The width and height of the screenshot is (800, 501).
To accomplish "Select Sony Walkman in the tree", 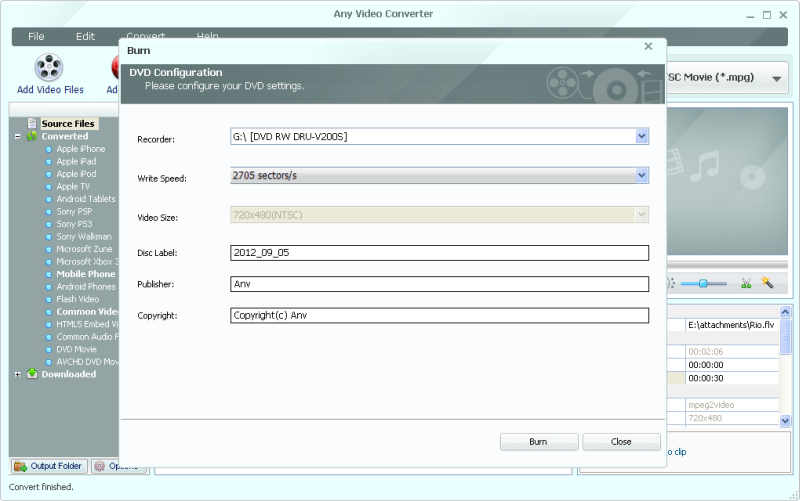I will [84, 236].
